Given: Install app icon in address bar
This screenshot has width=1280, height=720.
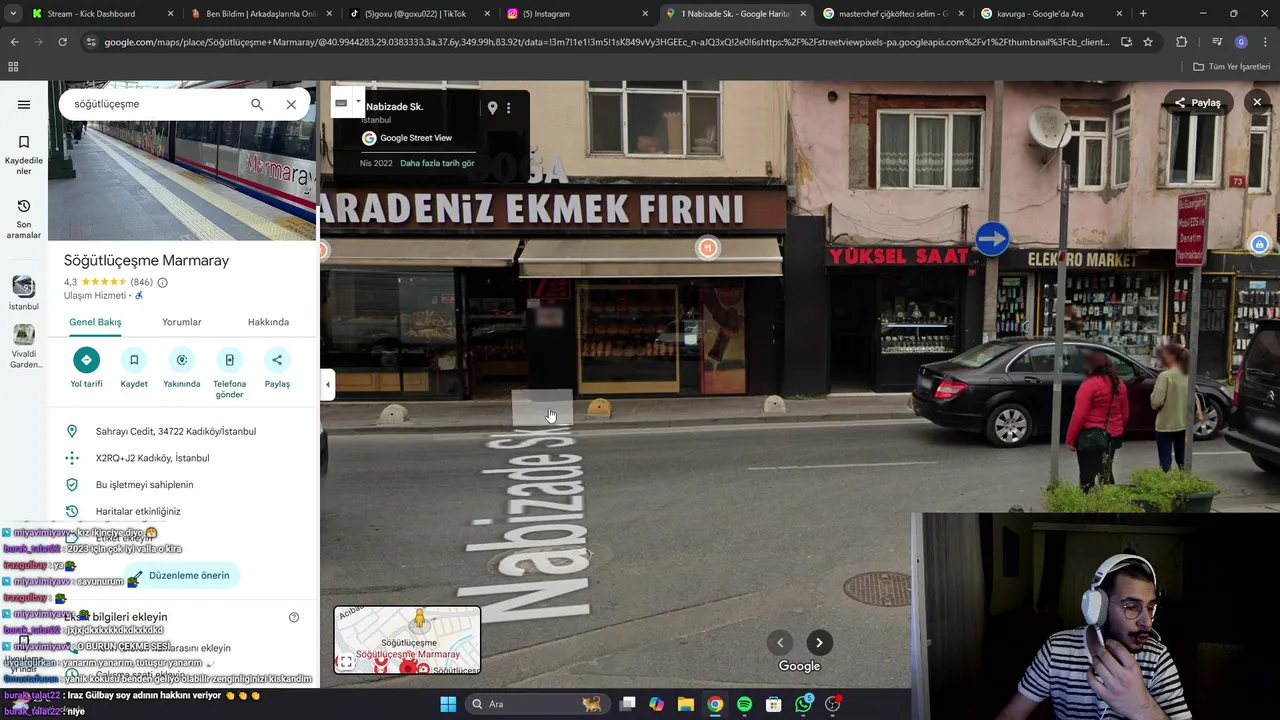Looking at the screenshot, I should 1126,42.
